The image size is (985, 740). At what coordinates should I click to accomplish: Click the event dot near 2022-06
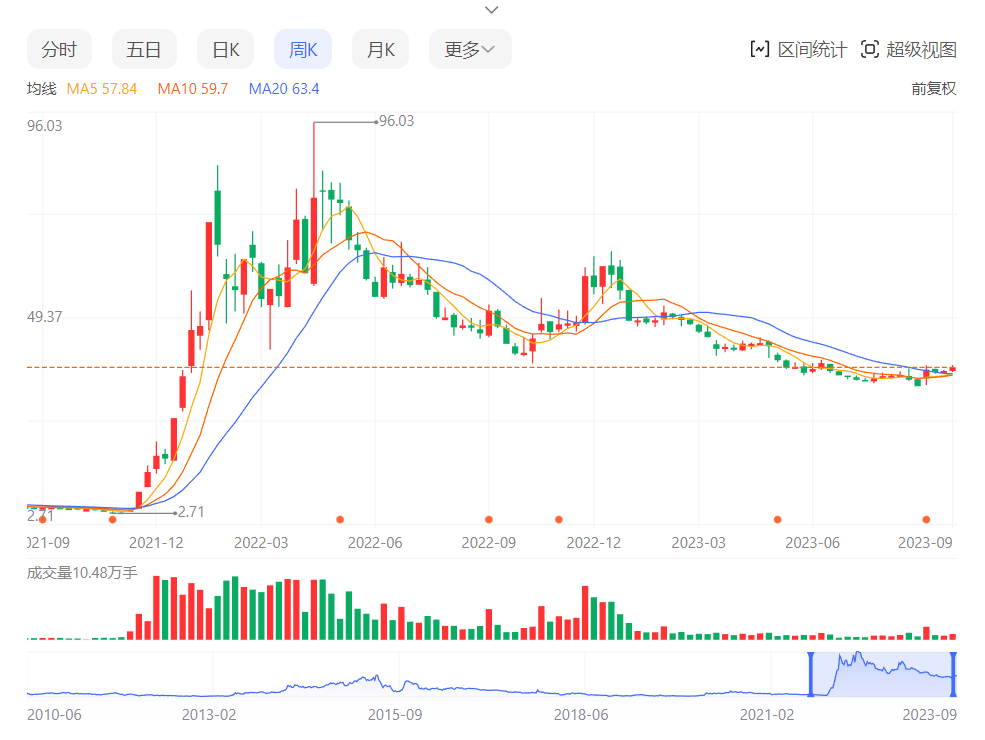(x=340, y=520)
